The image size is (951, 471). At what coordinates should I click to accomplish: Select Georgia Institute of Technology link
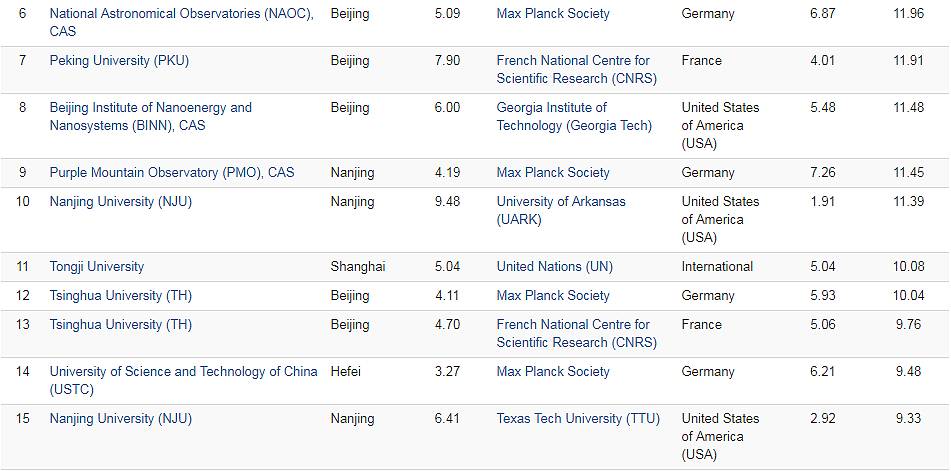pos(552,108)
